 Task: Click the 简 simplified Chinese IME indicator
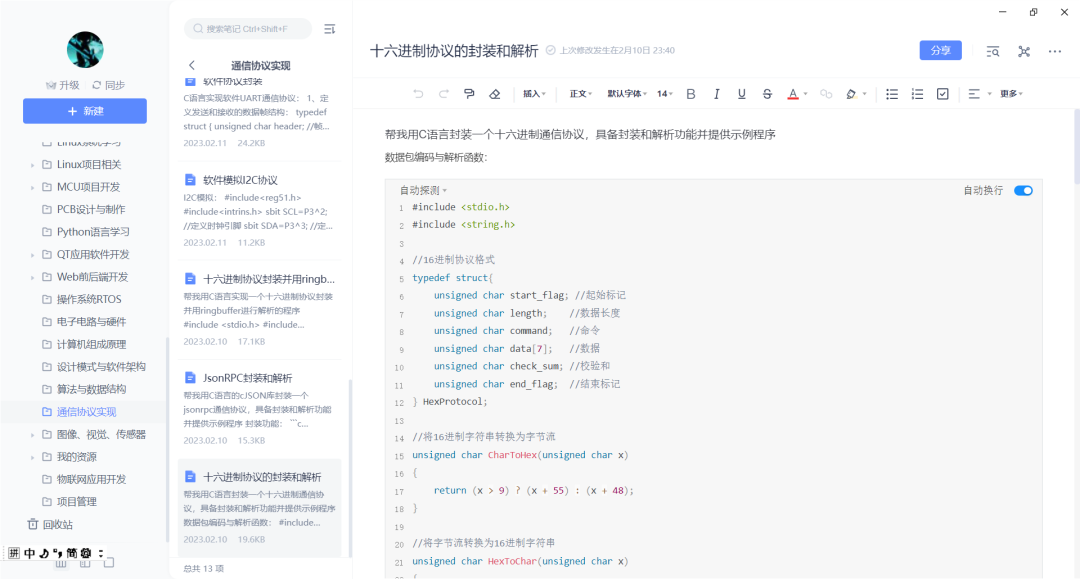(72, 553)
